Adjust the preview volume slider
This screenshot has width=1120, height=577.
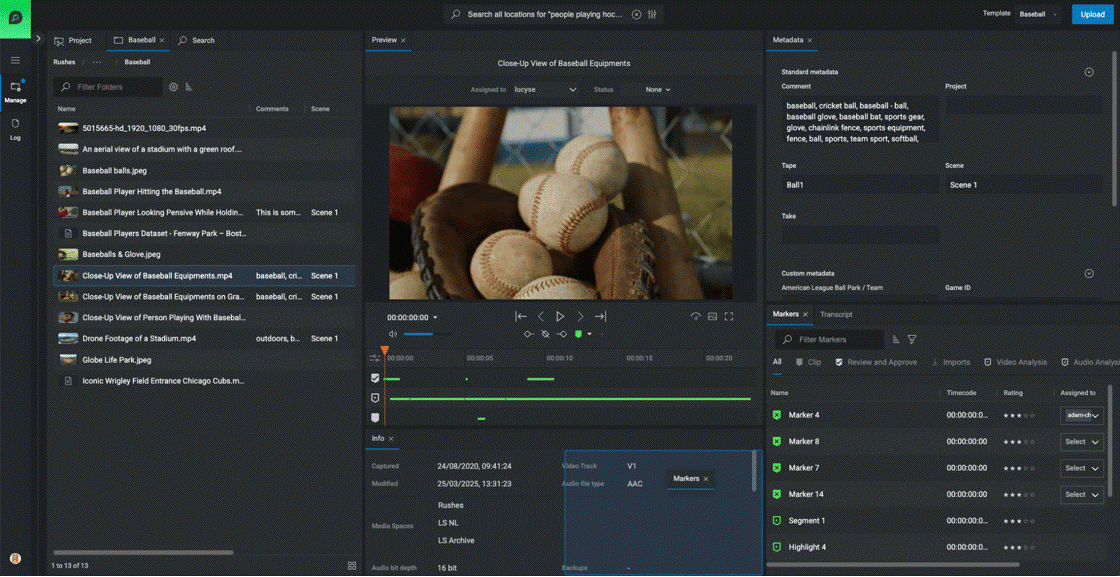click(418, 334)
